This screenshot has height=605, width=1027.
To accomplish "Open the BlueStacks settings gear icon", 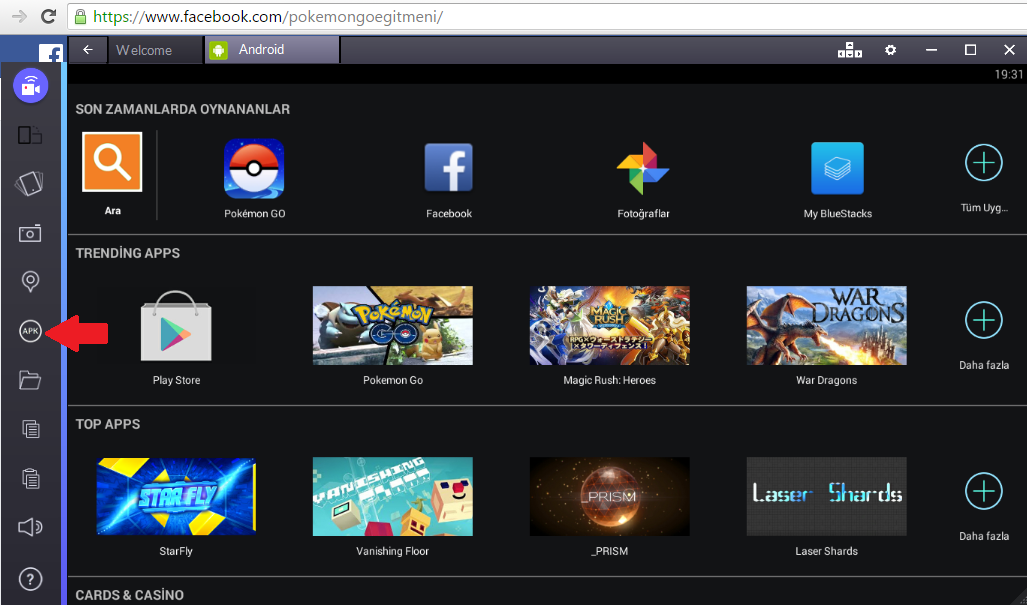I will tap(890, 50).
